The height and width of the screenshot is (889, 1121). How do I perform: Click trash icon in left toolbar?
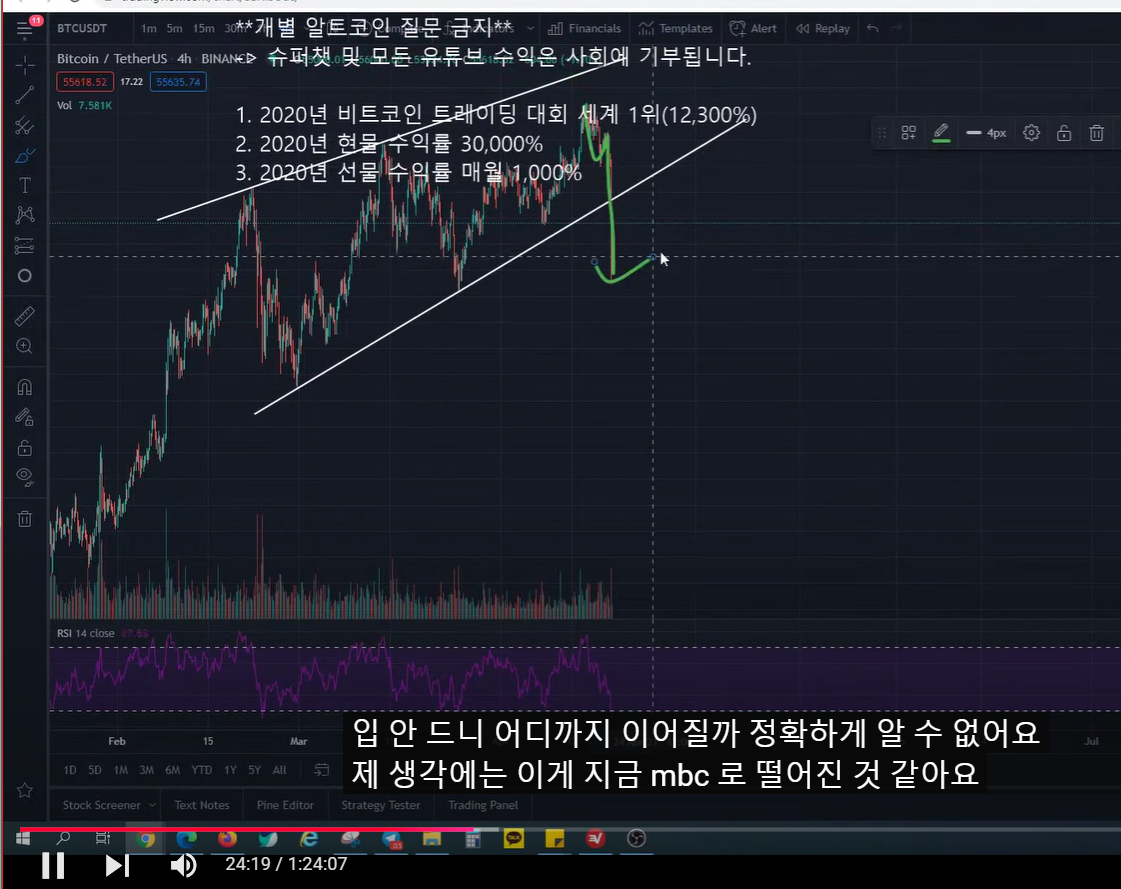[x=25, y=519]
